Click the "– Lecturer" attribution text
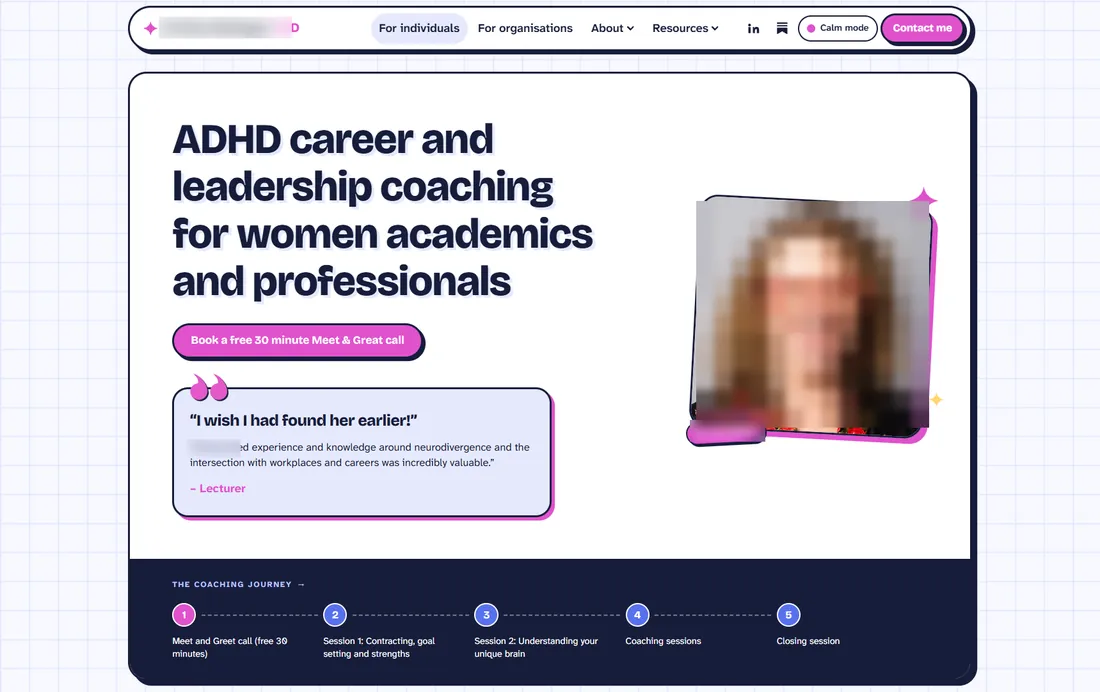The width and height of the screenshot is (1100, 692). tap(217, 488)
